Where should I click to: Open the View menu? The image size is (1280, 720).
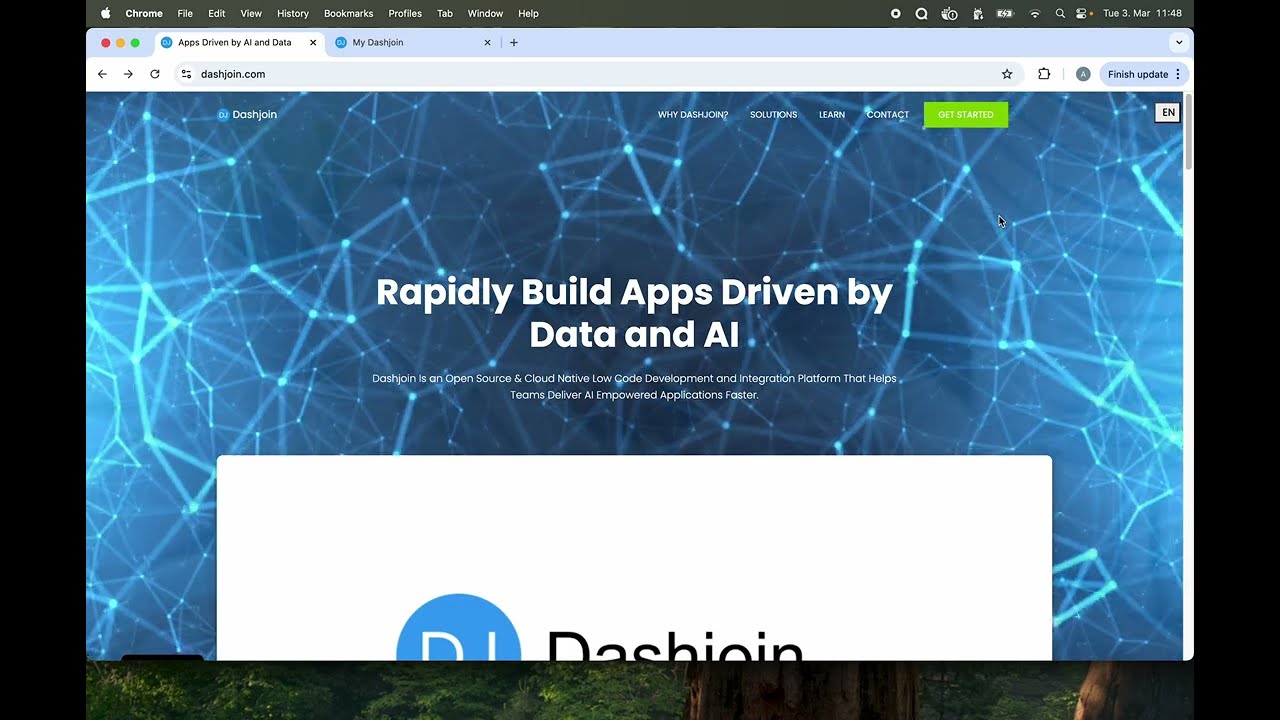[251, 14]
